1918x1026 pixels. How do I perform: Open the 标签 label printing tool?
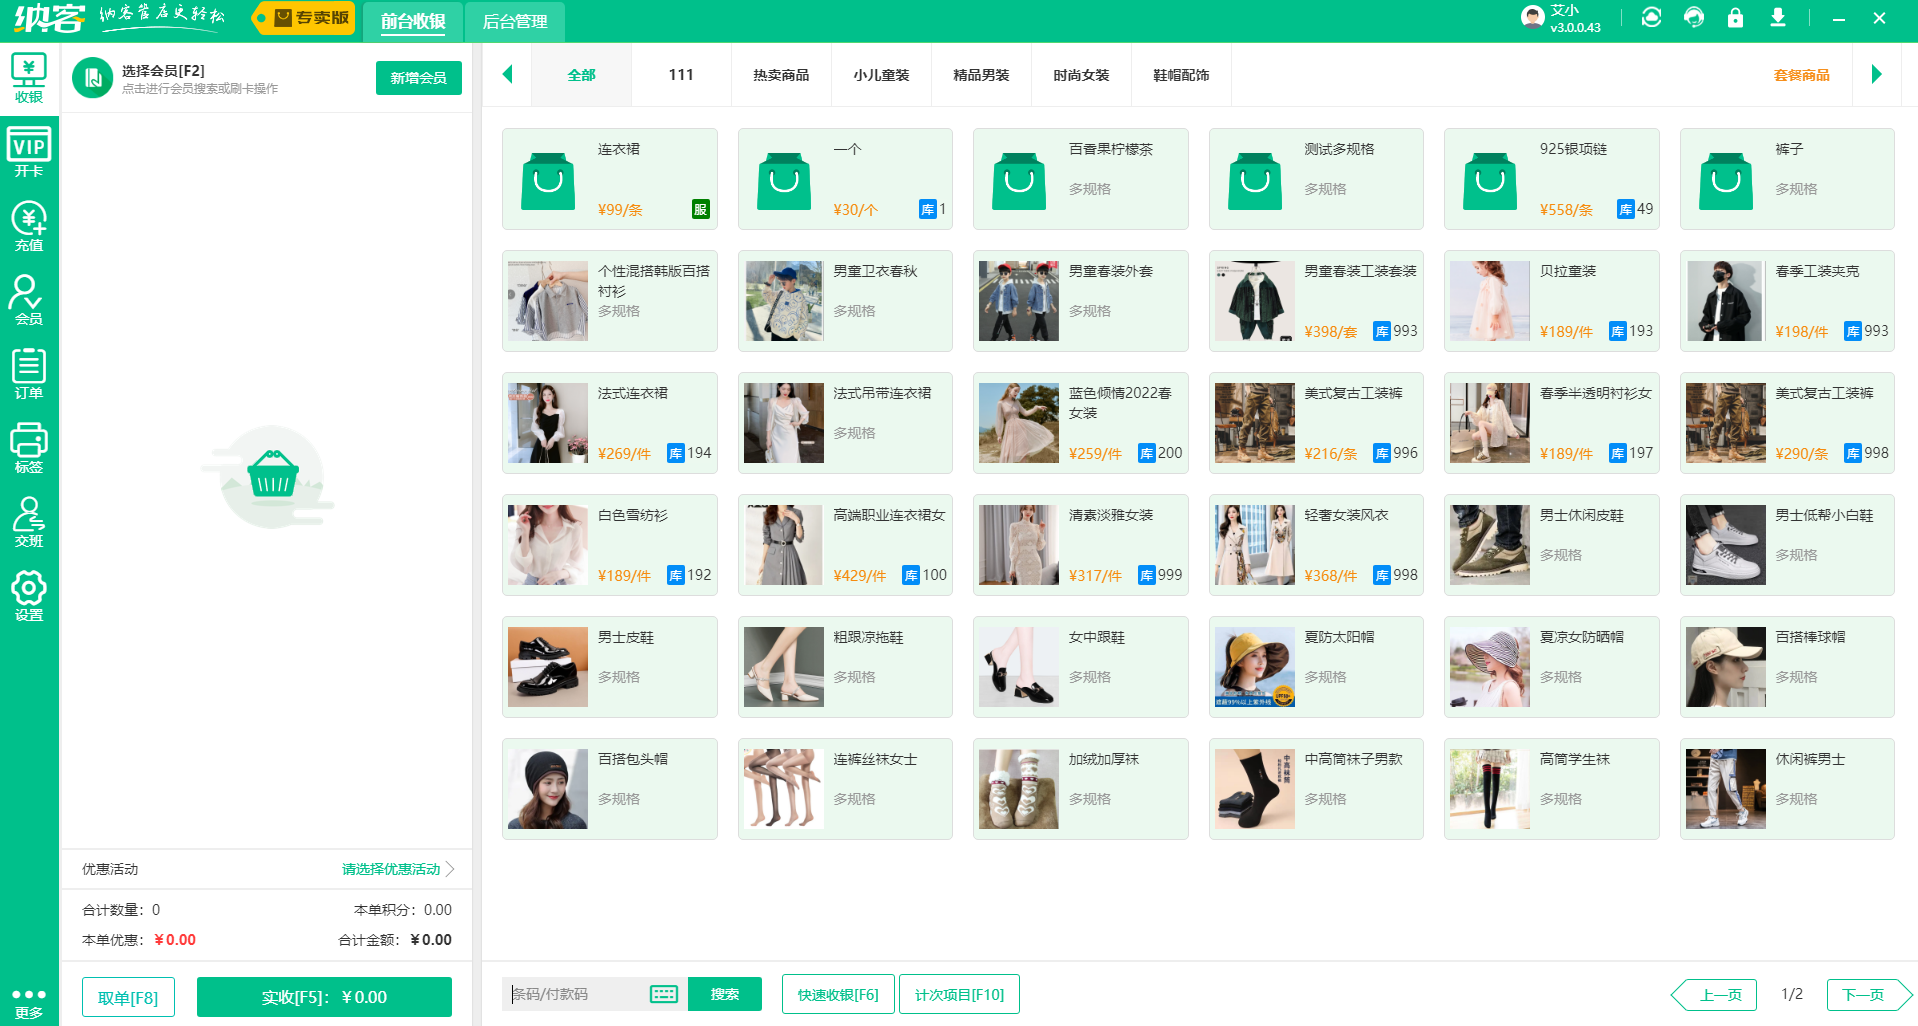point(29,447)
